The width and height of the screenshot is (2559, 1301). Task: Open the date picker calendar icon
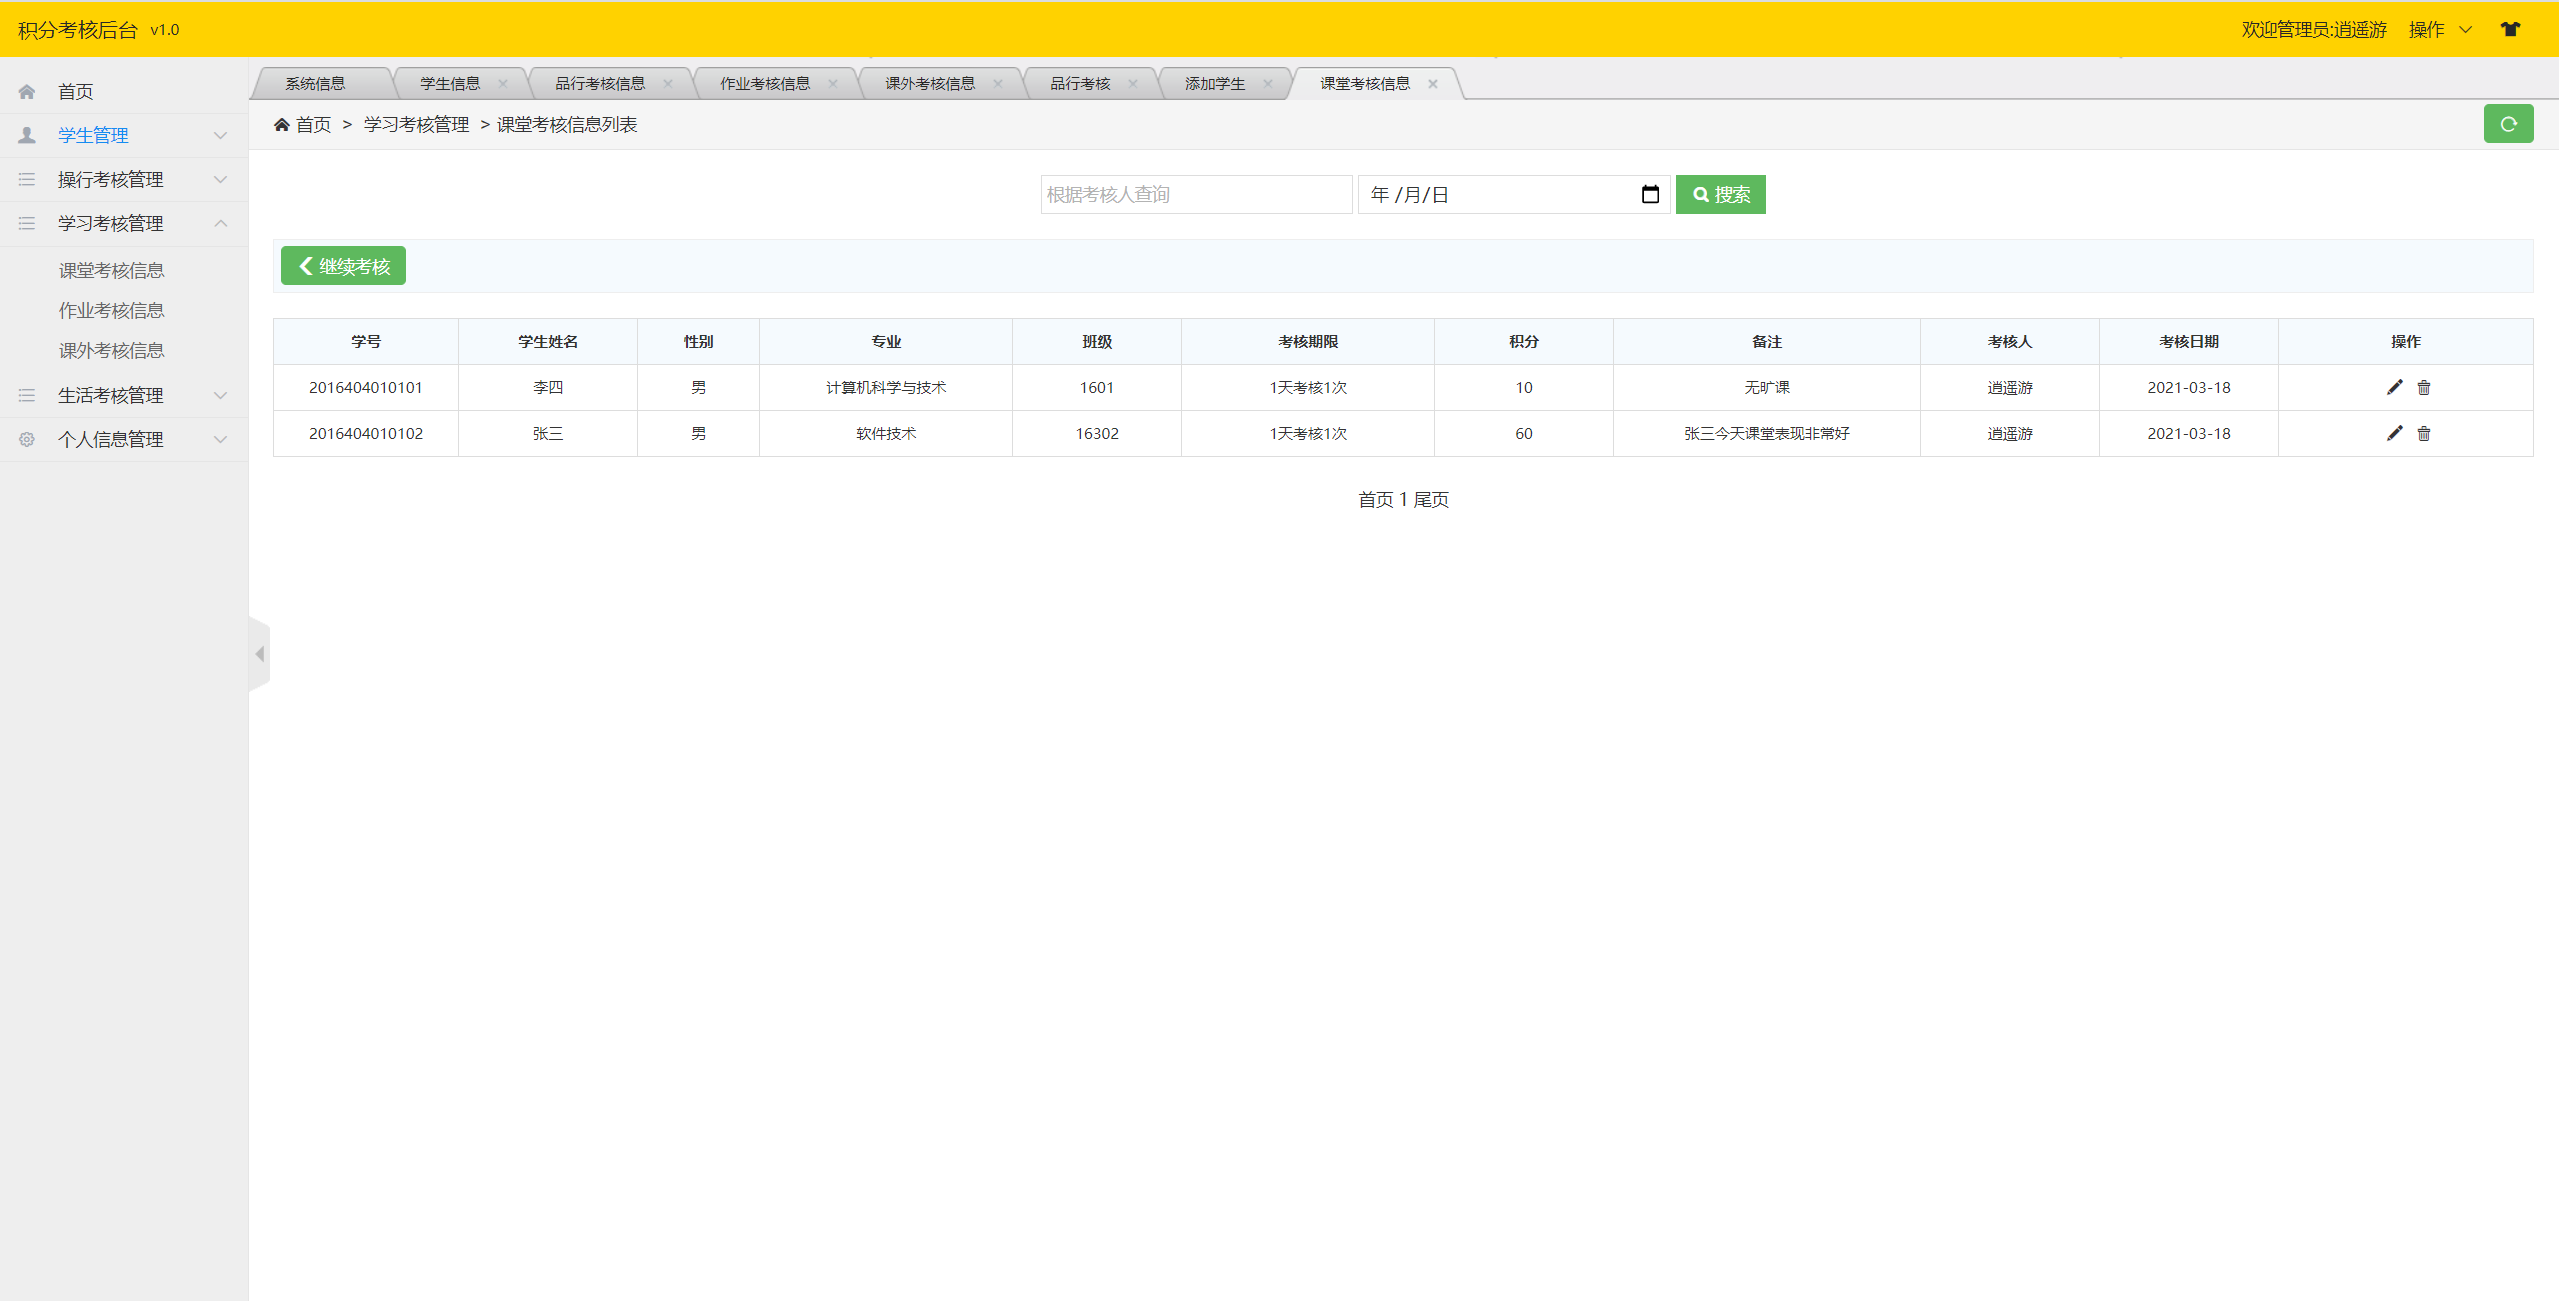pyautogui.click(x=1650, y=194)
